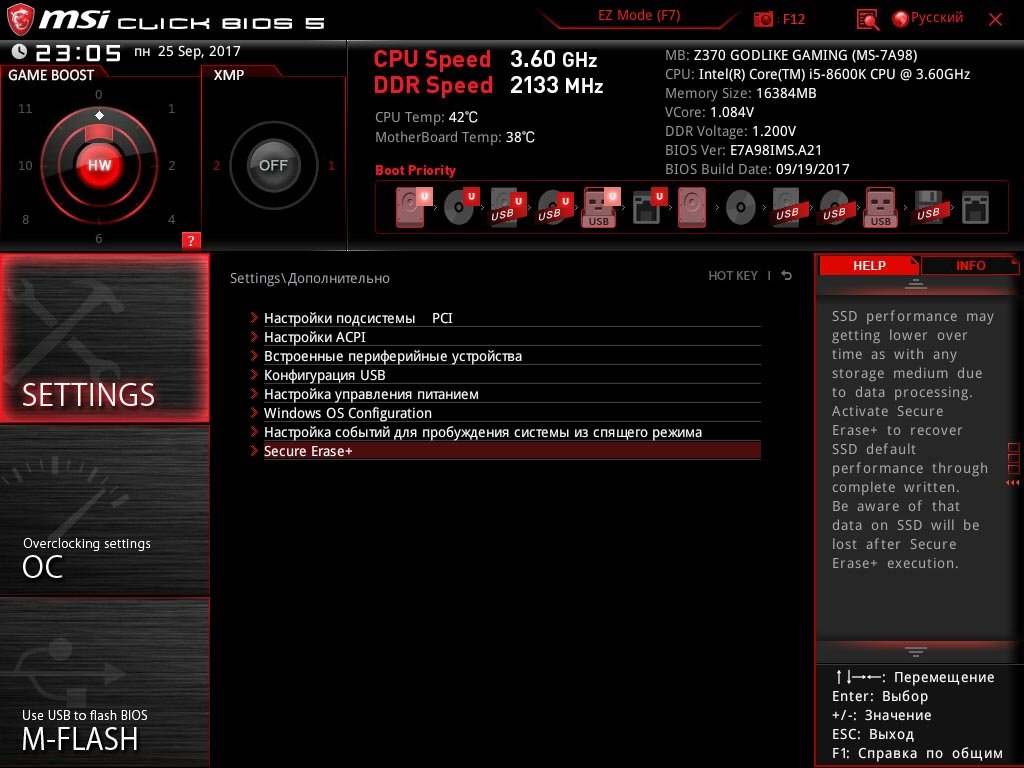The width and height of the screenshot is (1024, 768).
Task: Select the last legacy network boot icon
Action: (975, 208)
